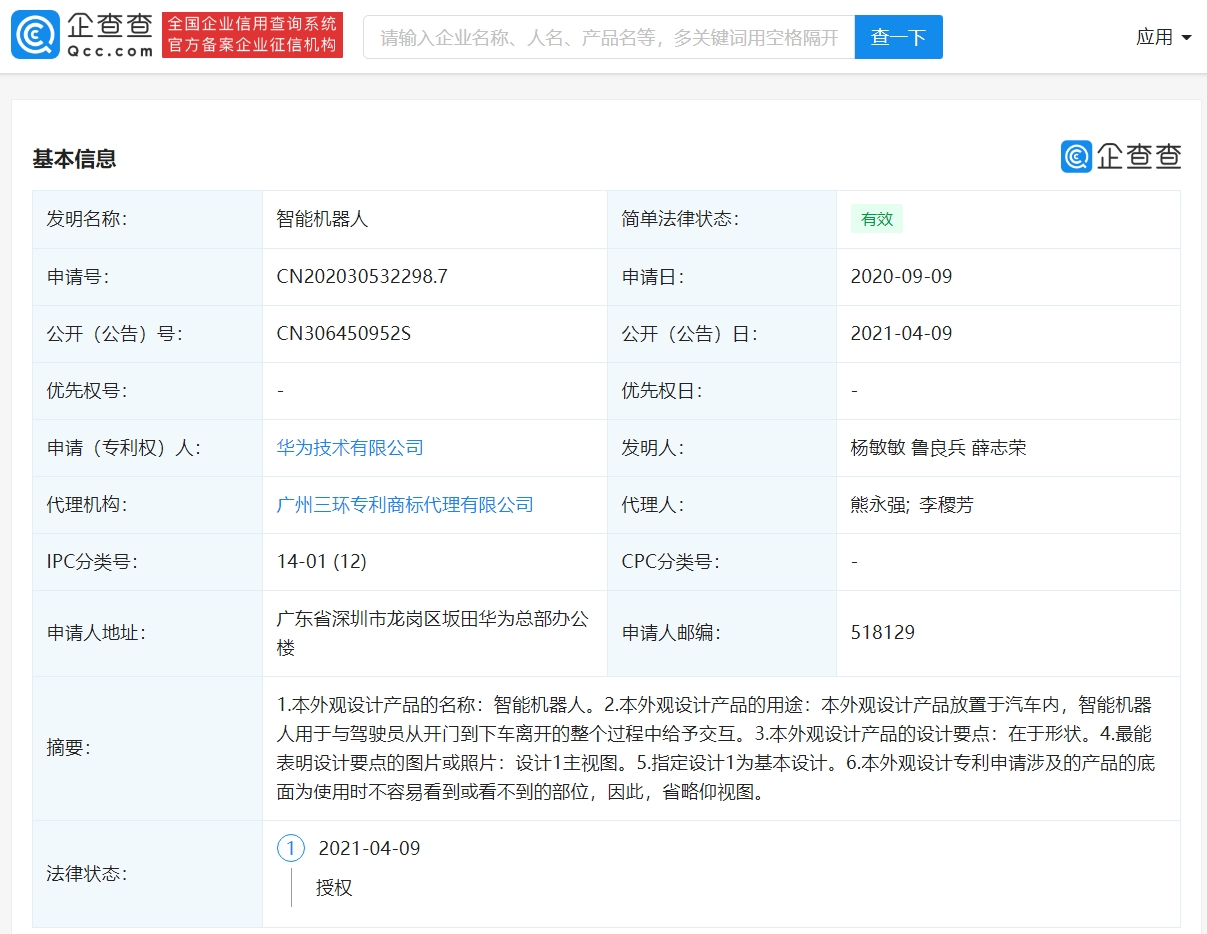Select application number CN202030532298.7
Image resolution: width=1207 pixels, height=934 pixels.
(x=362, y=277)
